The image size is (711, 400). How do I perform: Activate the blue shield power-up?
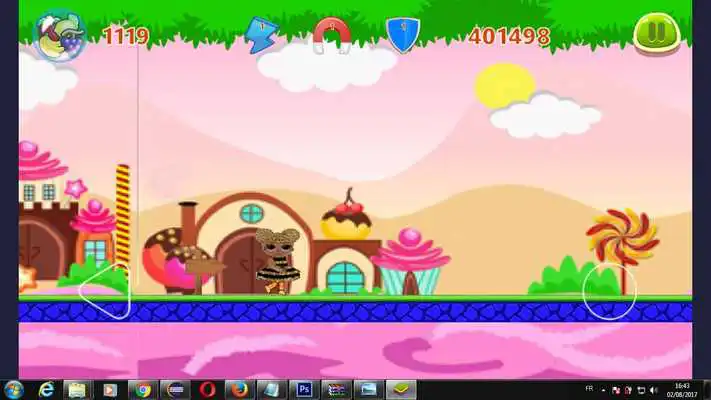pyautogui.click(x=402, y=35)
